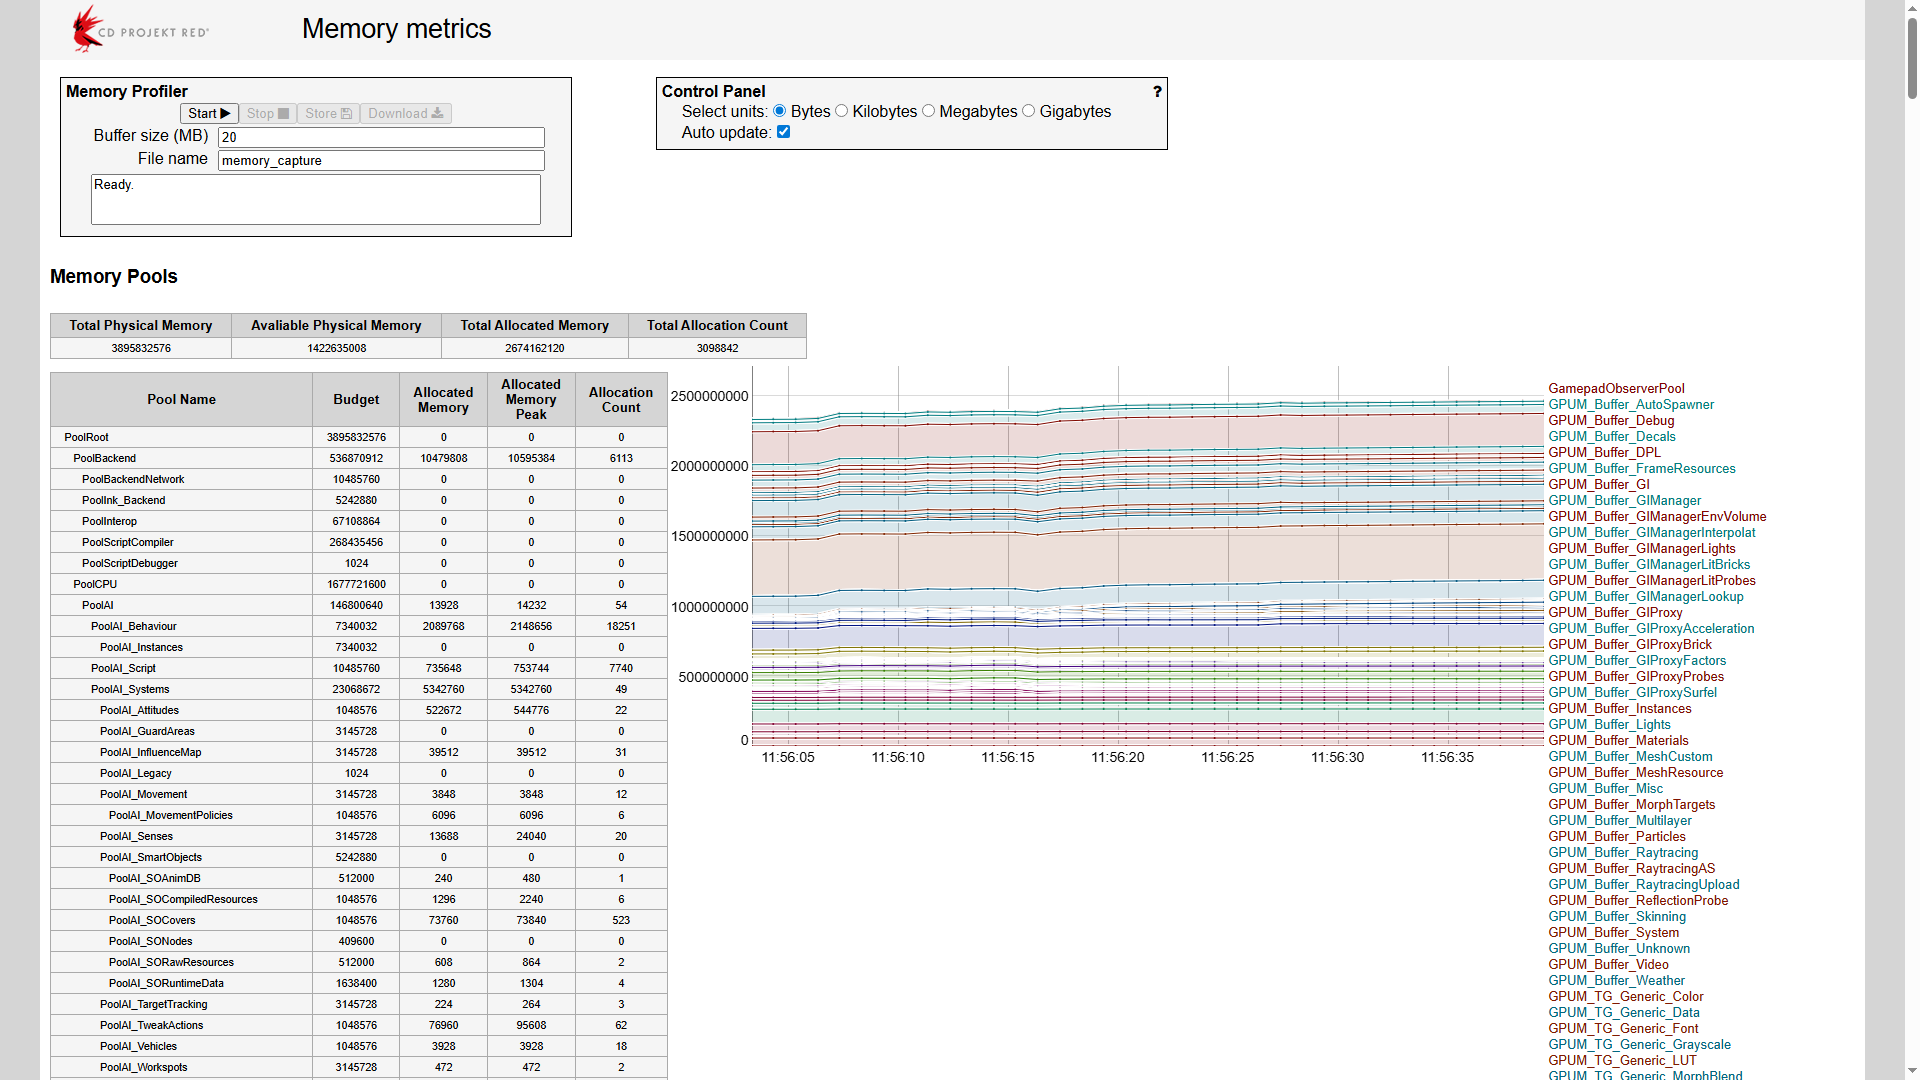Image resolution: width=1920 pixels, height=1080 pixels.
Task: Click the PoolScriptCompiler row name
Action: [128, 543]
